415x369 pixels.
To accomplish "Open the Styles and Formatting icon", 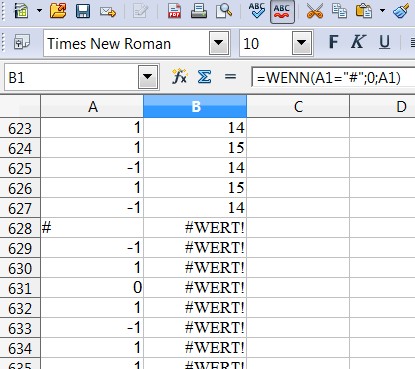I will pos(22,43).
